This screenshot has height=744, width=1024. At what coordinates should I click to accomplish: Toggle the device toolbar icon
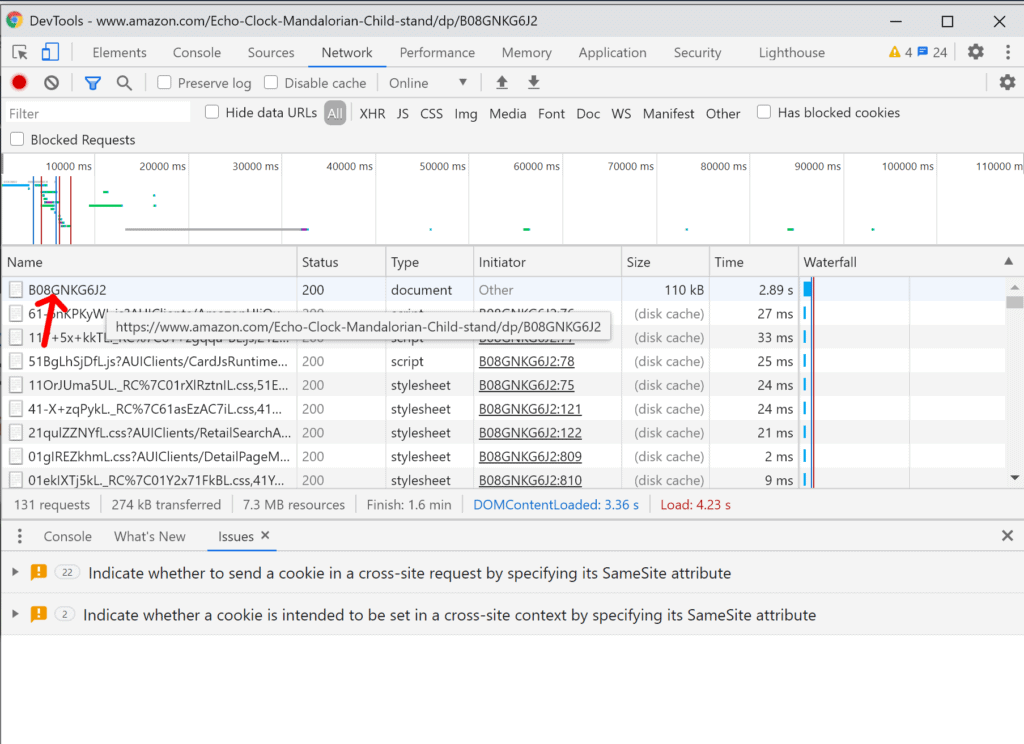[50, 52]
